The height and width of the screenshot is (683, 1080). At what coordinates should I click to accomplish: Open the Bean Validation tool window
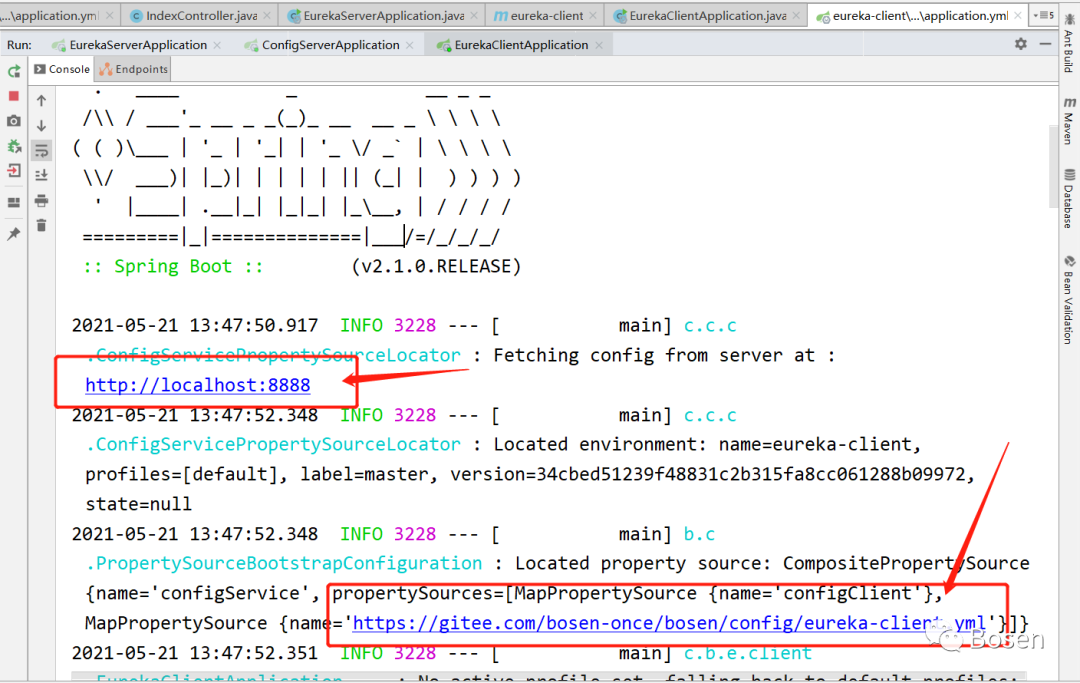1069,300
